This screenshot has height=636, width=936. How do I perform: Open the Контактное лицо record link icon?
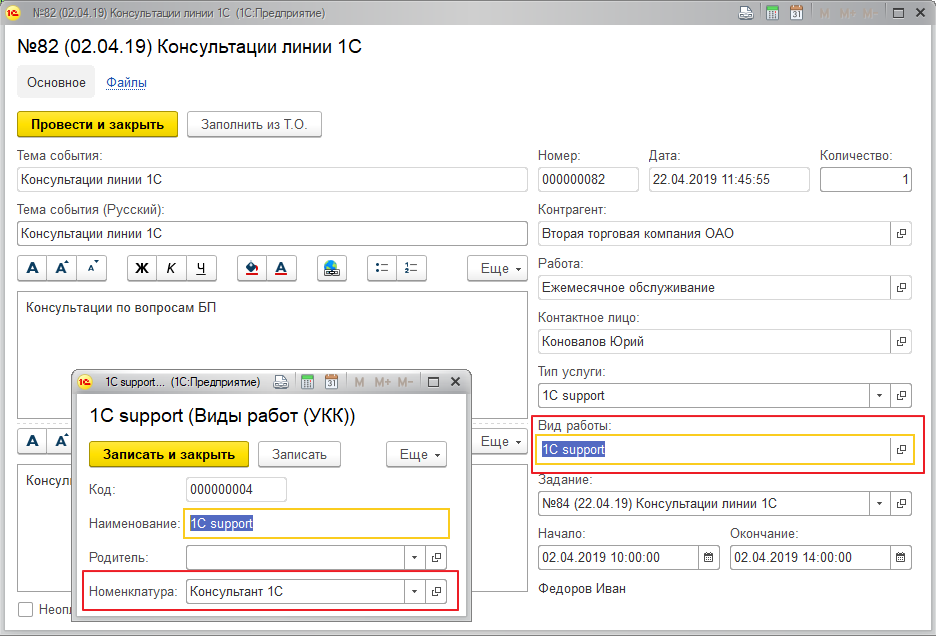coord(901,342)
